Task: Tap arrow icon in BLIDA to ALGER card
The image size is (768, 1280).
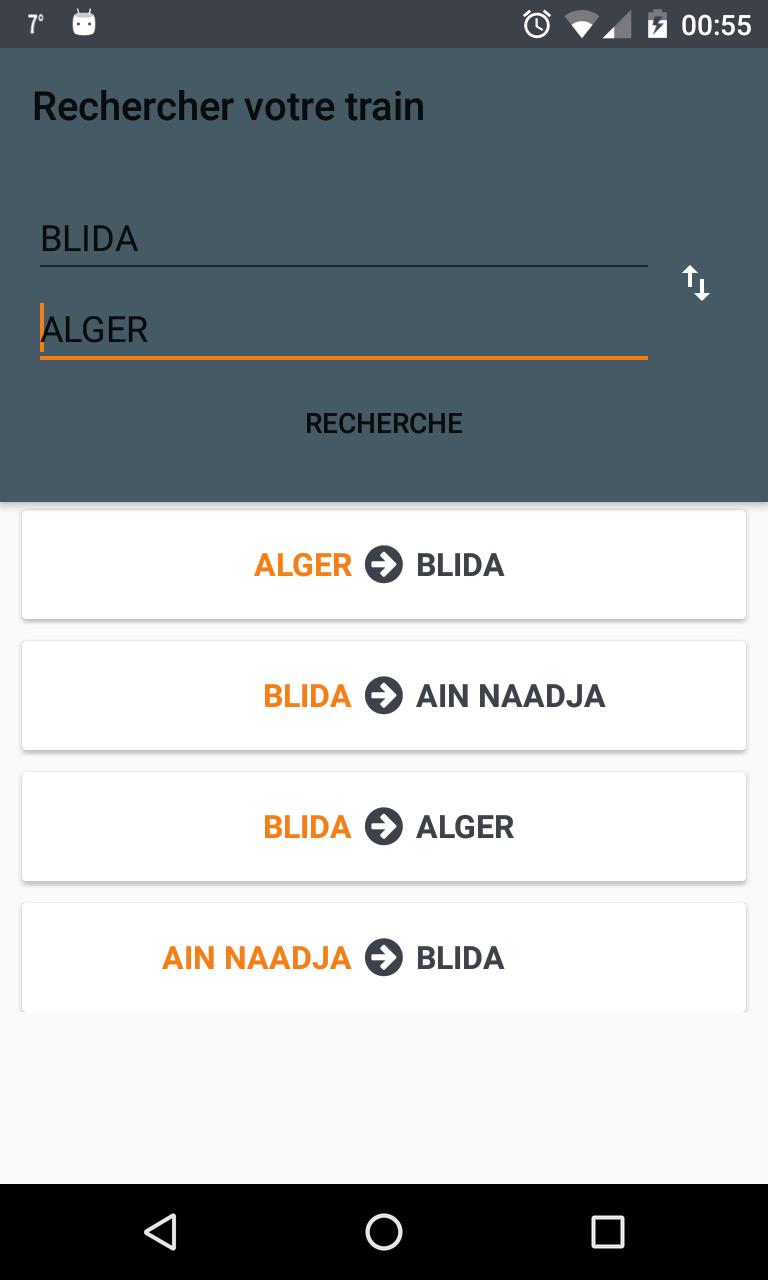Action: coord(384,827)
